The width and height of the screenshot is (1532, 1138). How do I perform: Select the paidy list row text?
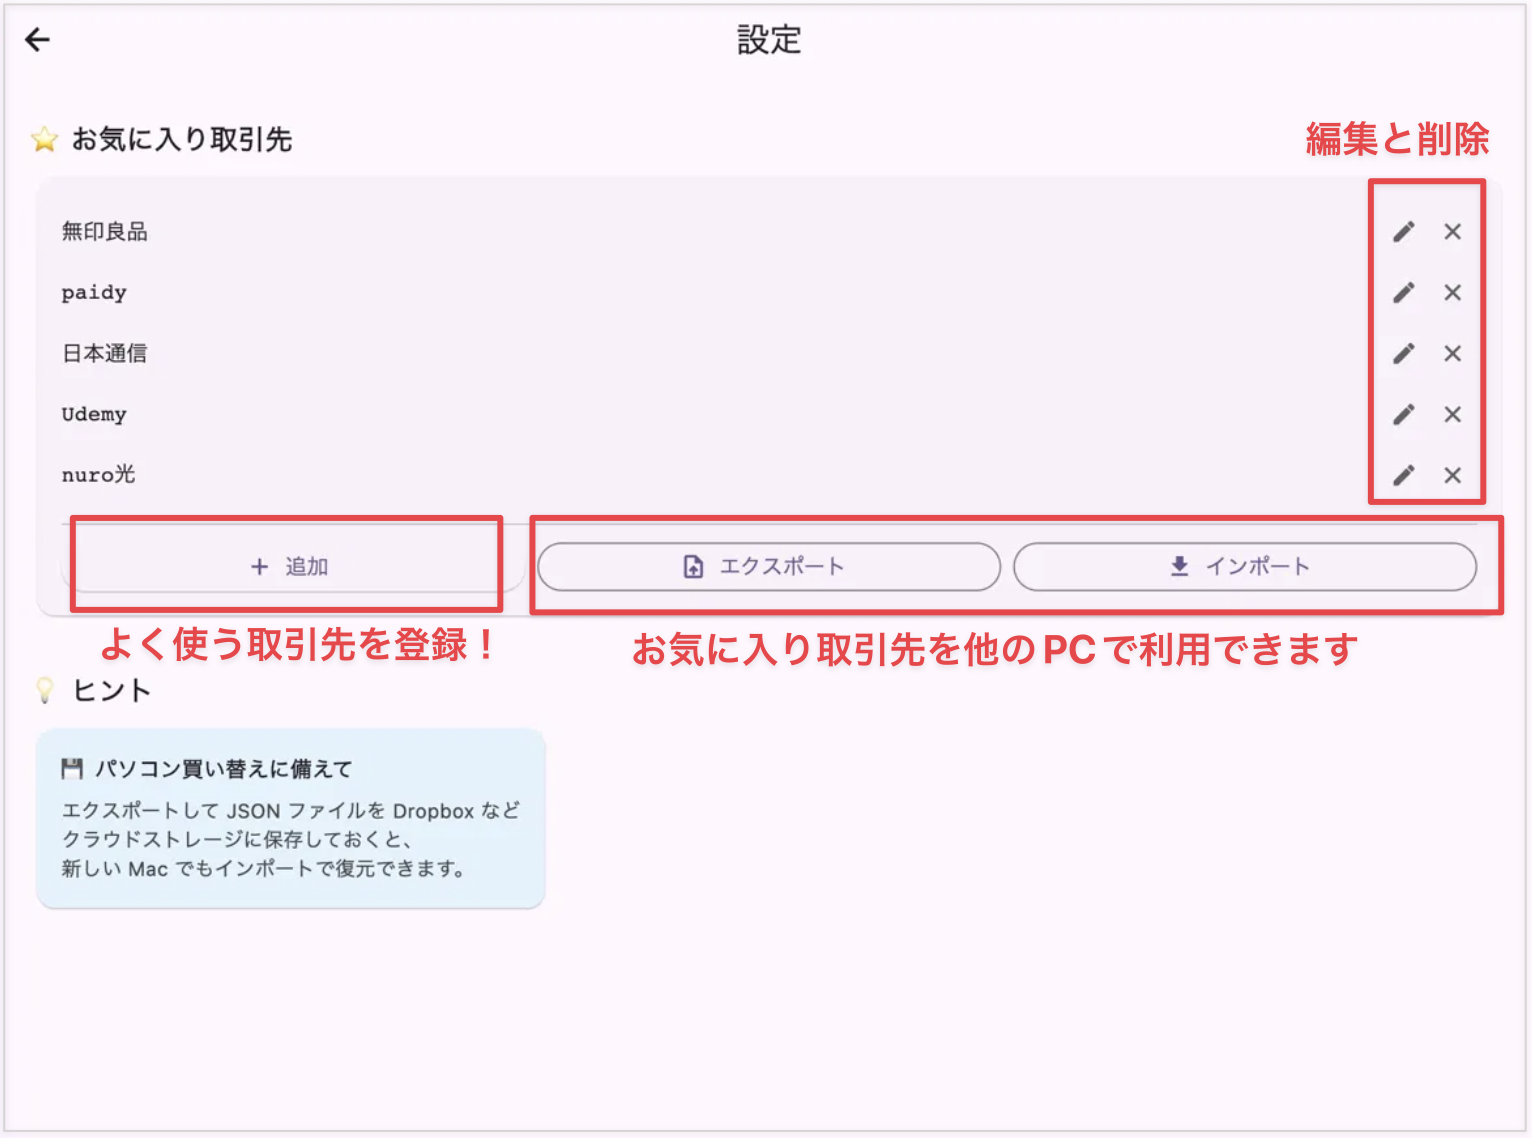click(x=94, y=293)
